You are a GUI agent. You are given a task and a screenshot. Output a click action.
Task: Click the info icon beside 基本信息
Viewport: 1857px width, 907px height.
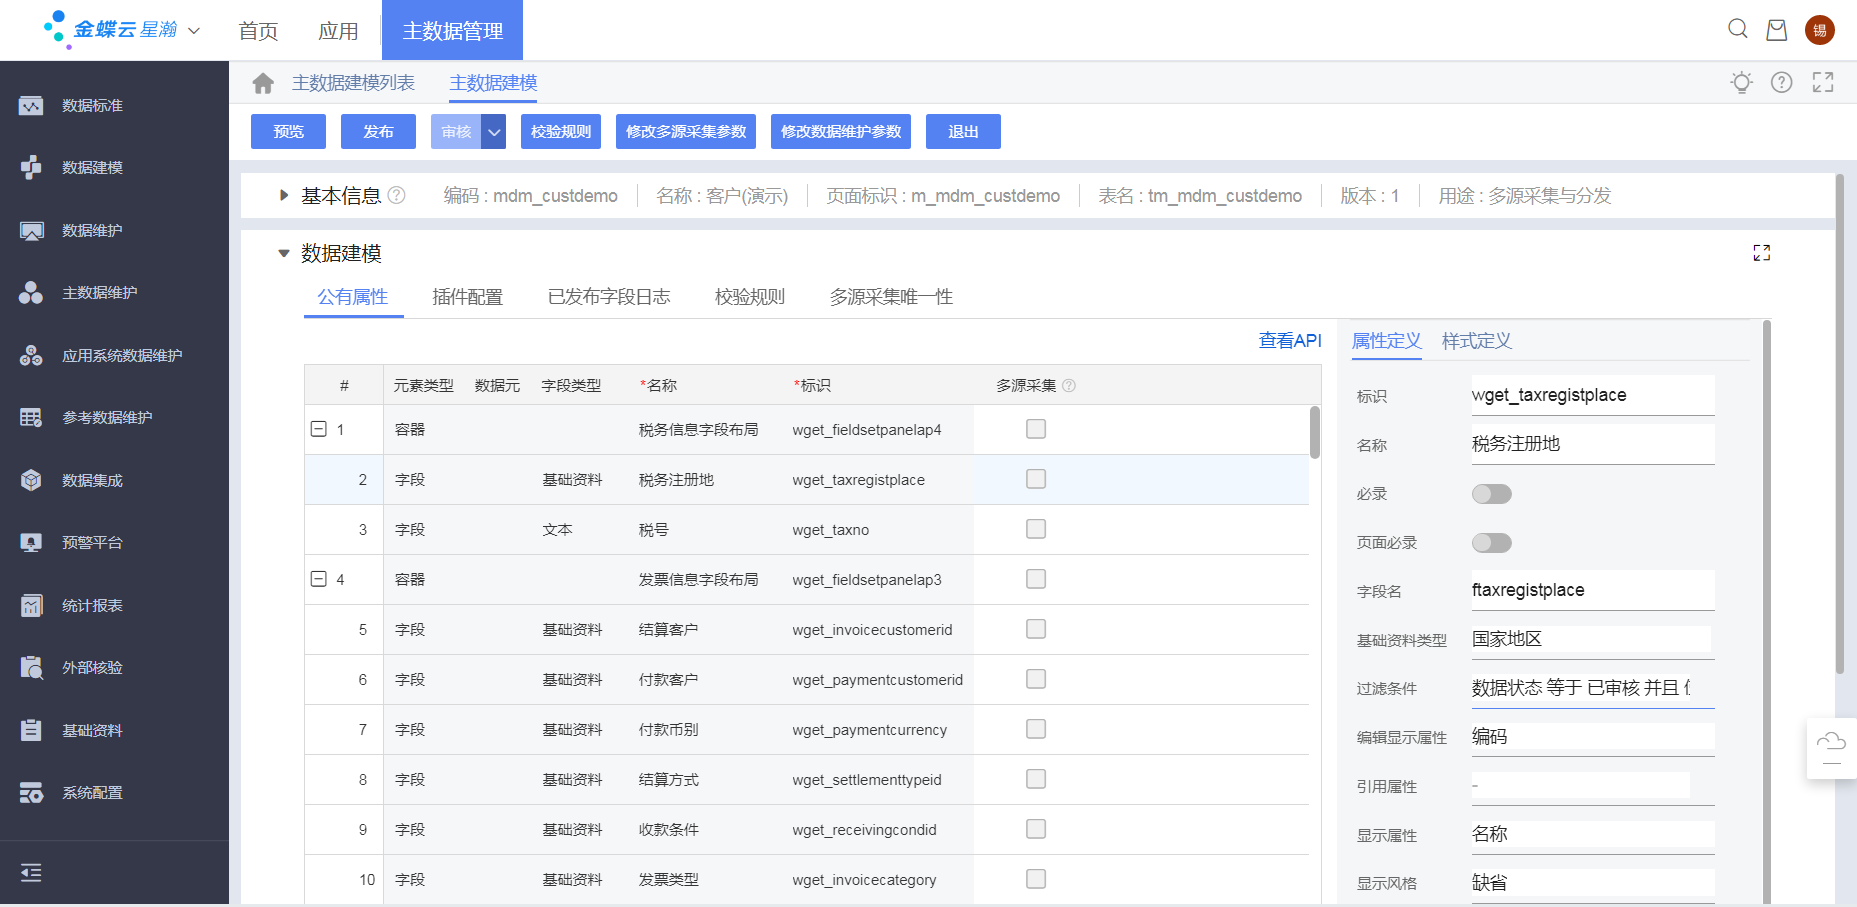click(397, 195)
